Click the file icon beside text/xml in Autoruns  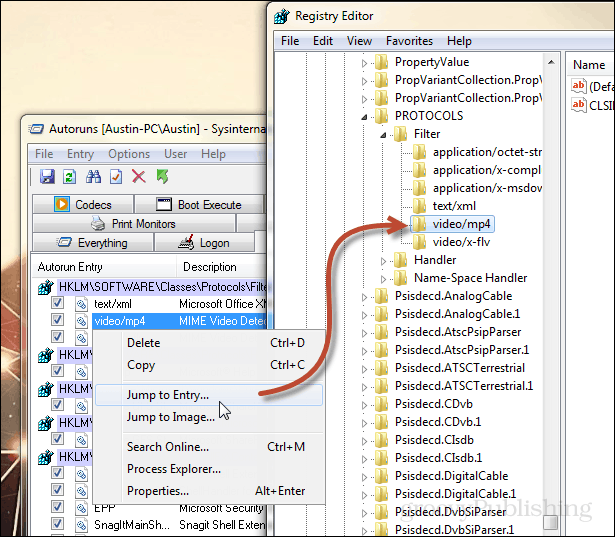tap(81, 304)
